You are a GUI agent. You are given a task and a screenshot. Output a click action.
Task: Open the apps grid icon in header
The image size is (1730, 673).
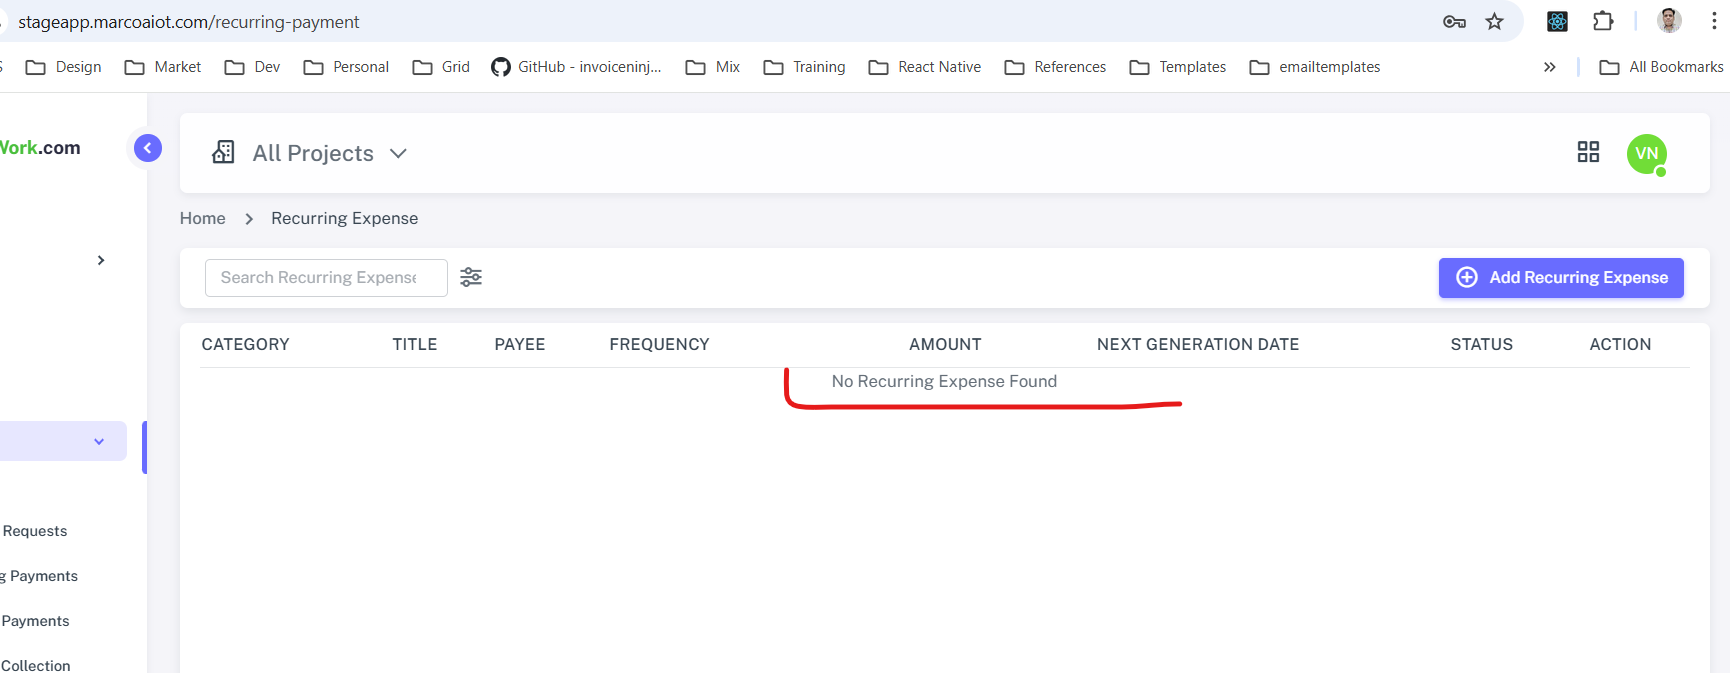point(1588,152)
